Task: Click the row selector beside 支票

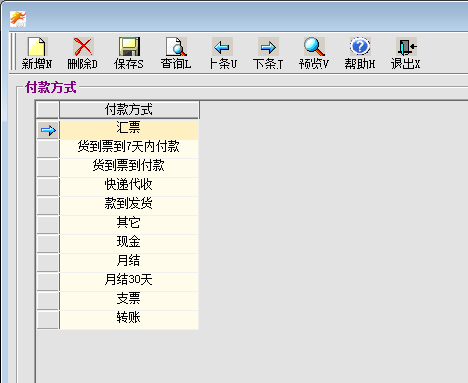Action: click(48, 301)
